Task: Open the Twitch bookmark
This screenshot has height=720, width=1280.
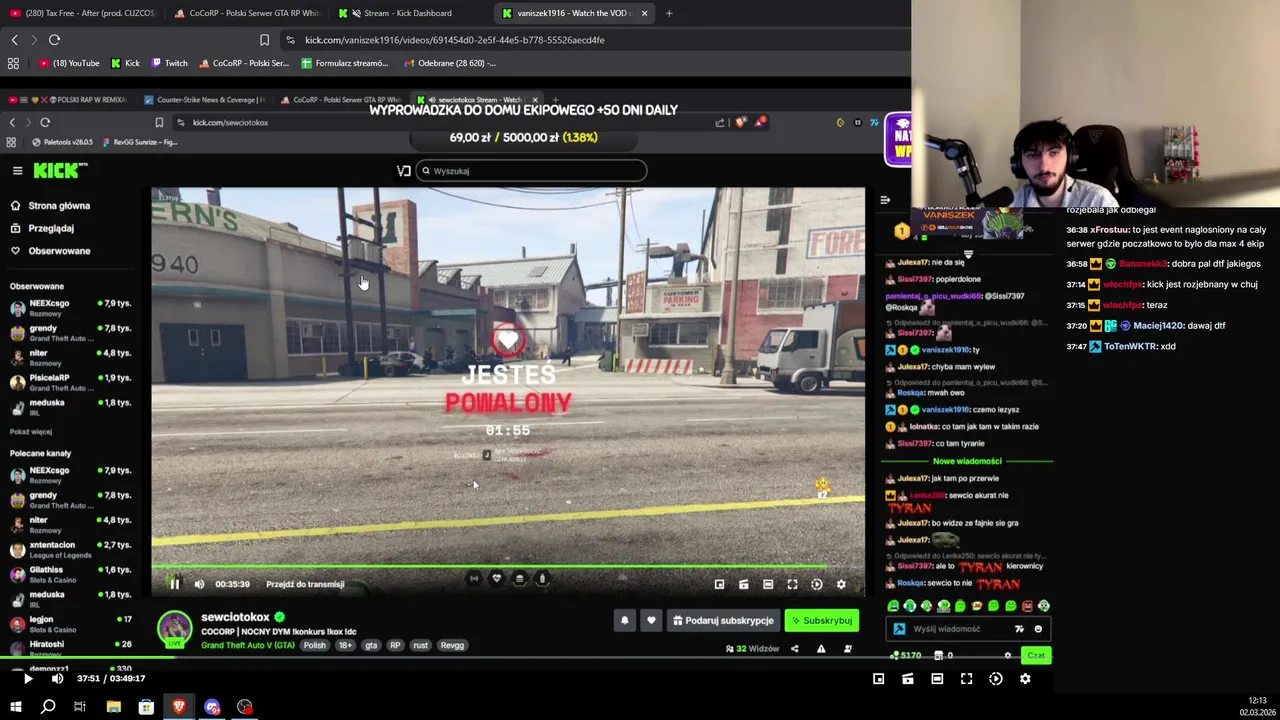Action: point(169,63)
